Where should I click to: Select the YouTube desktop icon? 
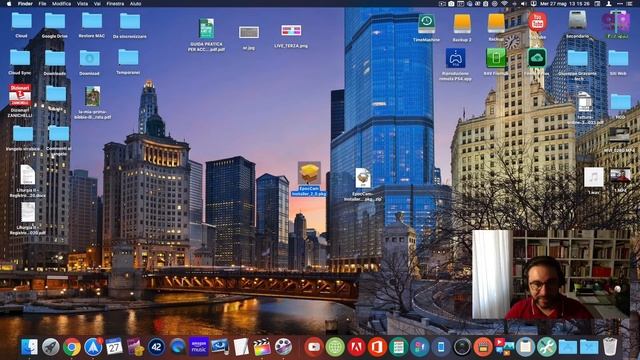[x=538, y=22]
